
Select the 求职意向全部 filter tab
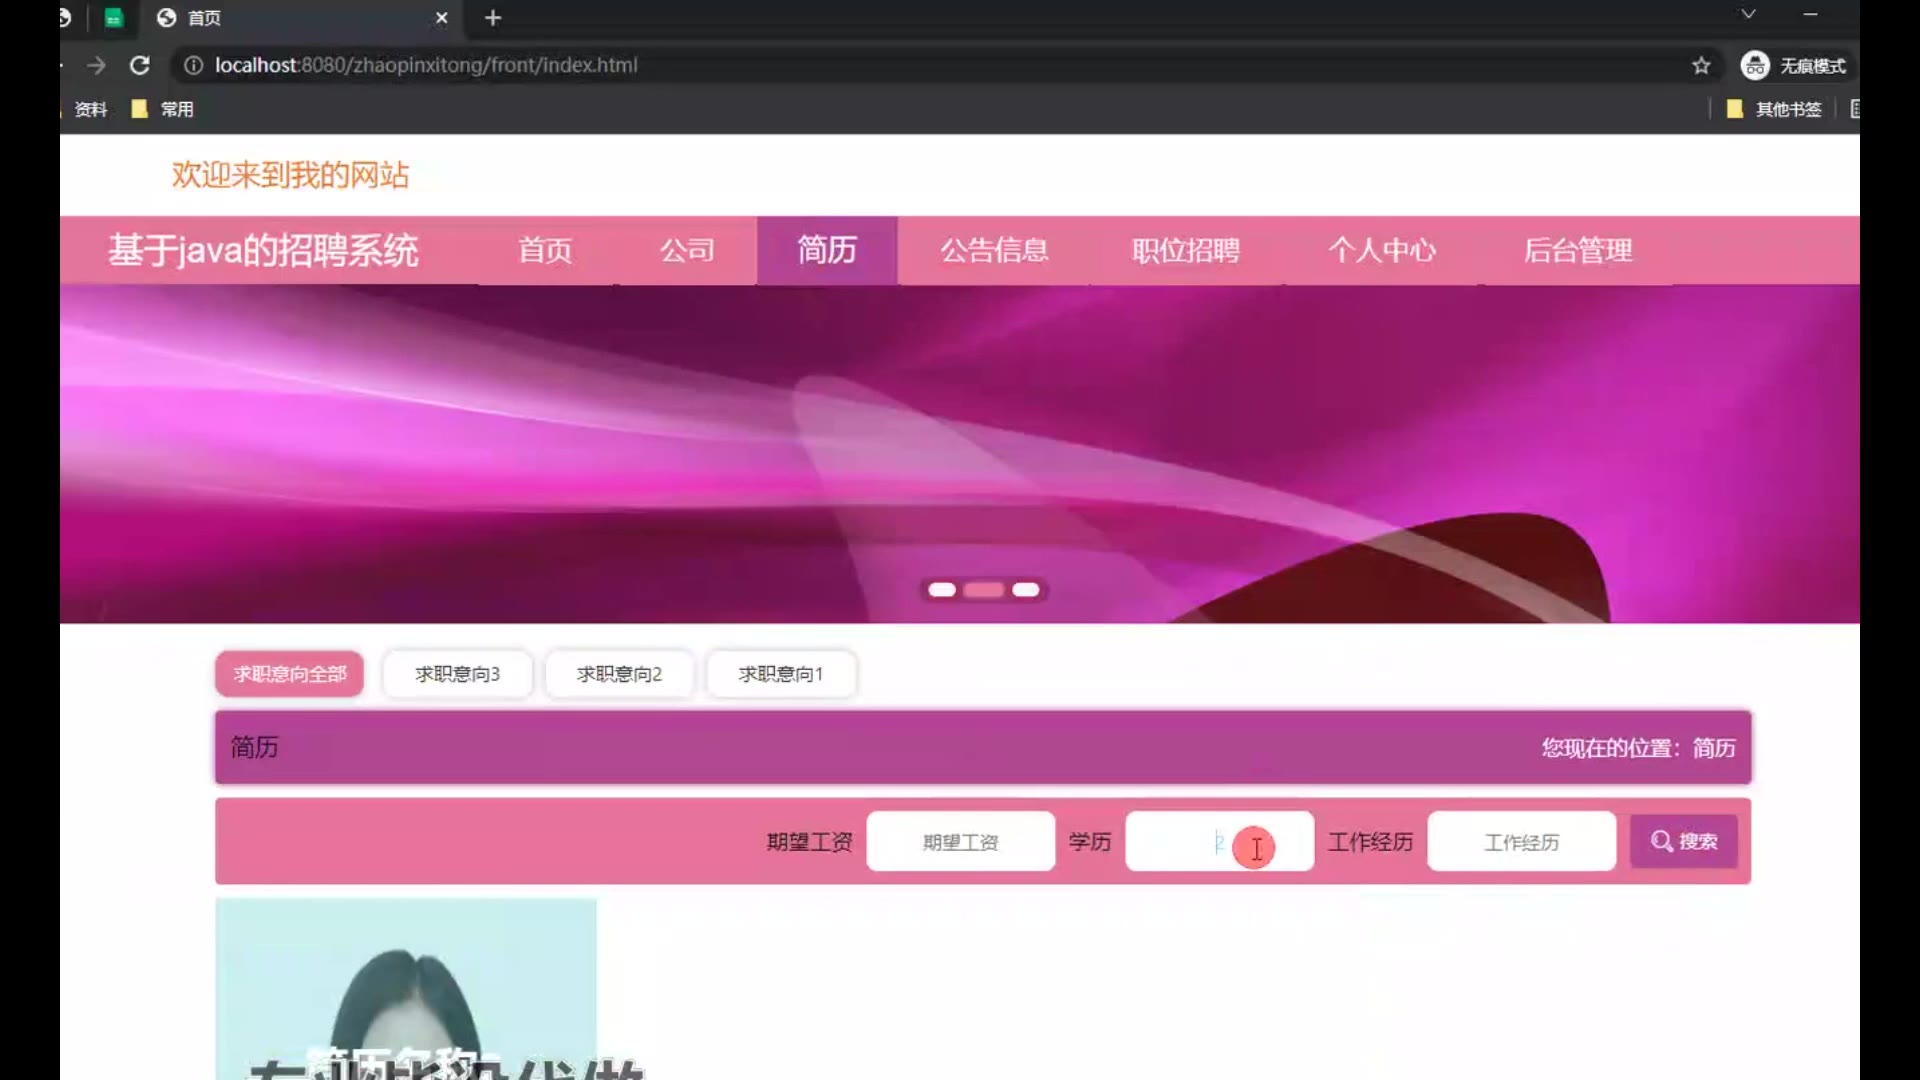coord(290,674)
